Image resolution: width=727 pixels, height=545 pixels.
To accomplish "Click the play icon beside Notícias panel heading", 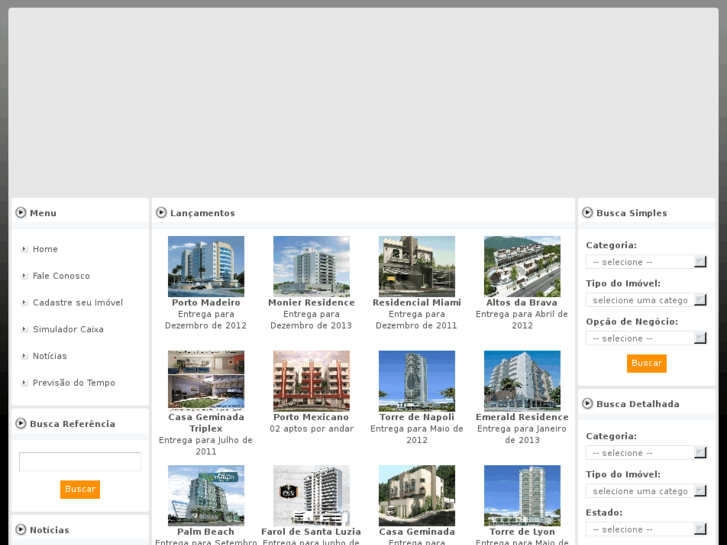I will tap(21, 529).
